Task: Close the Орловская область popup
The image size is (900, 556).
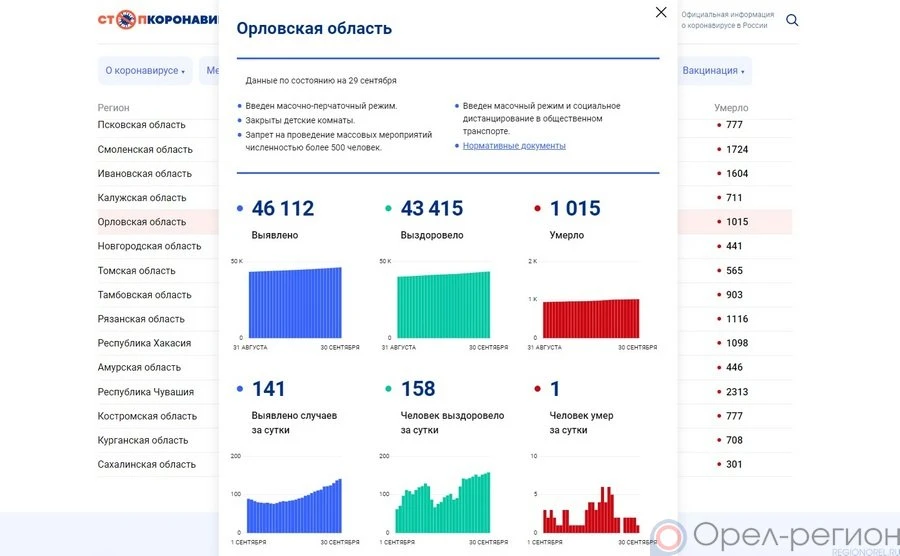Action: pyautogui.click(x=660, y=12)
